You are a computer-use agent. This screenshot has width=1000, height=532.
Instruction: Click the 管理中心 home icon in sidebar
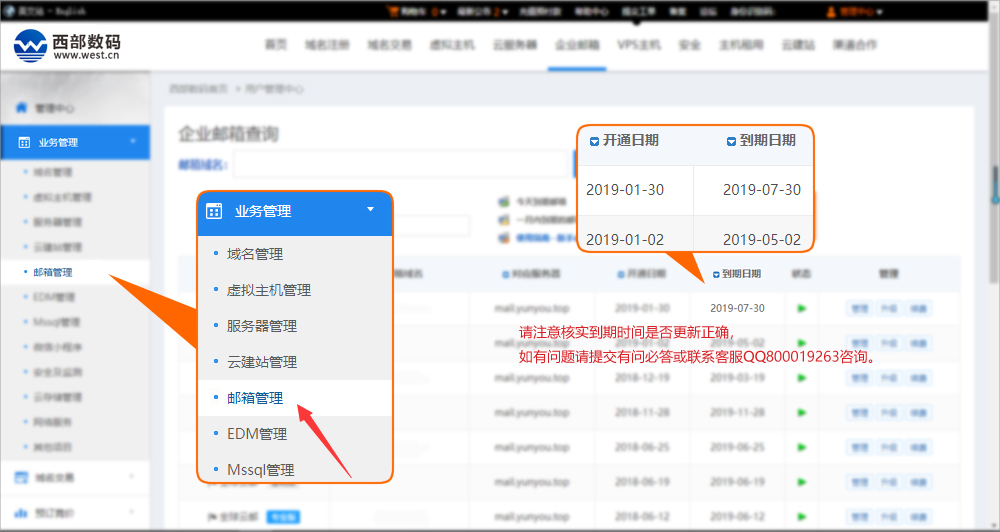[22, 108]
